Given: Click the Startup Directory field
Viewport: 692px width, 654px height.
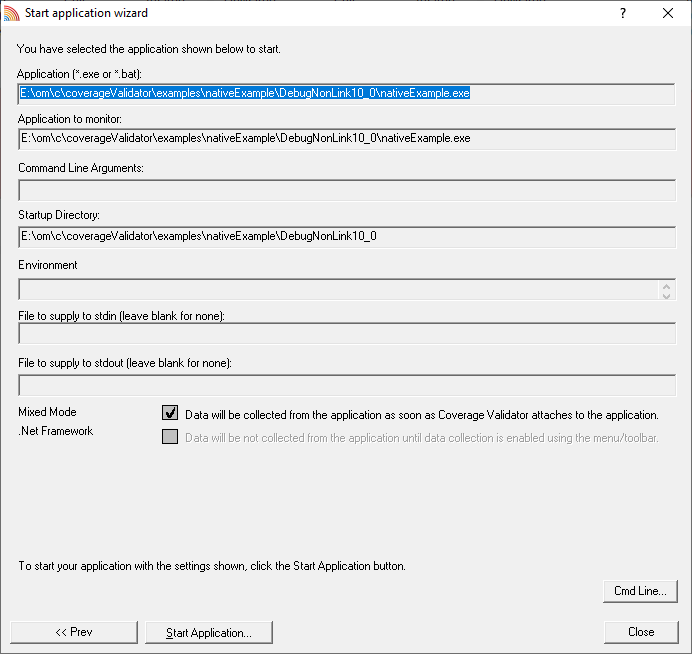Looking at the screenshot, I should coord(347,237).
